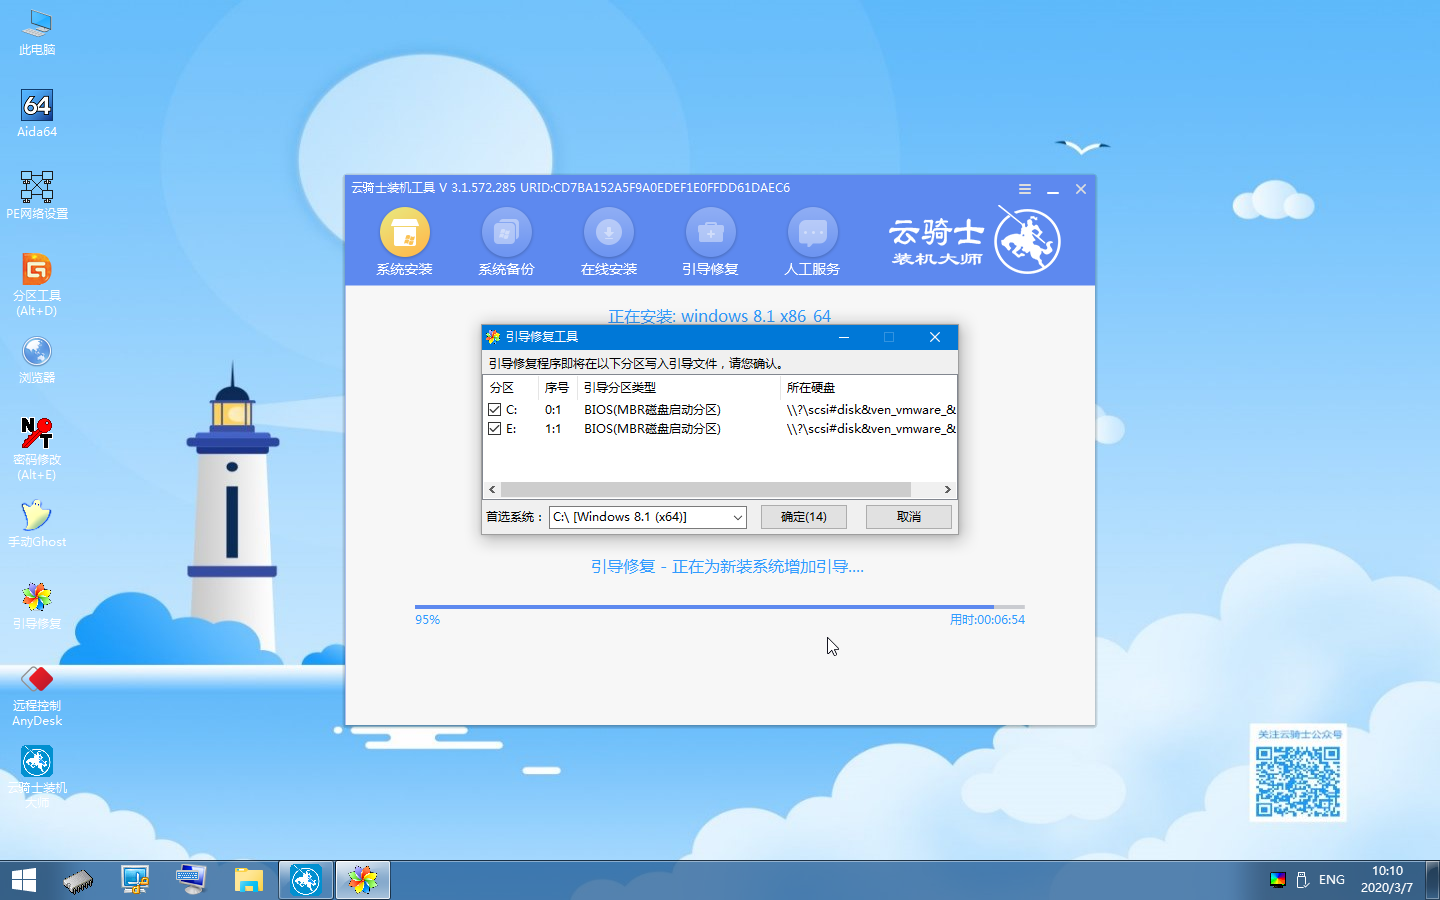Launch the 引导修复 desktop shortcut

tap(37, 607)
